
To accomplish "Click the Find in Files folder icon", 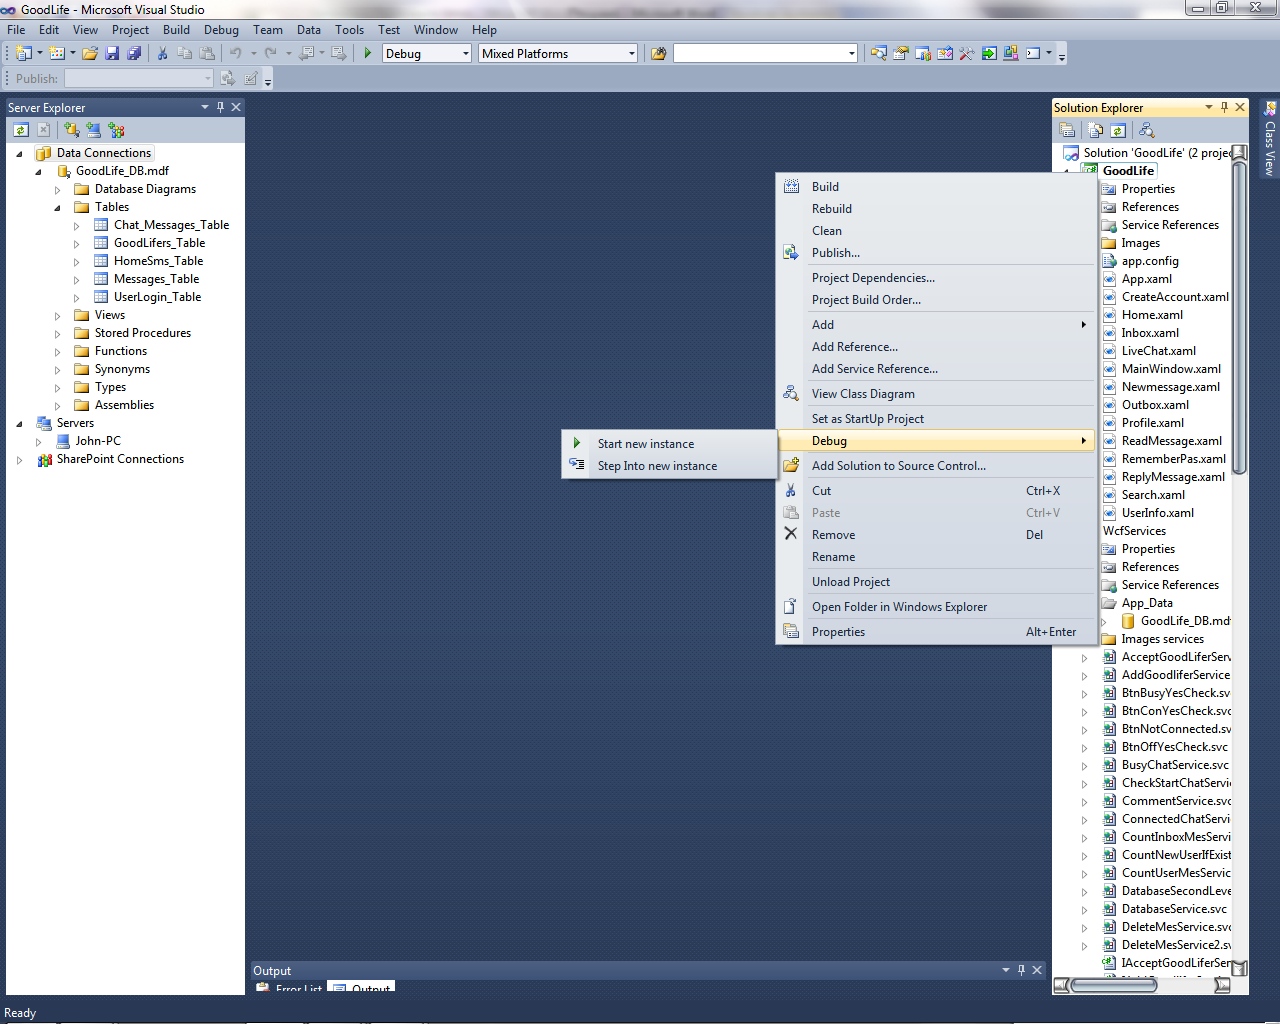I will coord(658,53).
